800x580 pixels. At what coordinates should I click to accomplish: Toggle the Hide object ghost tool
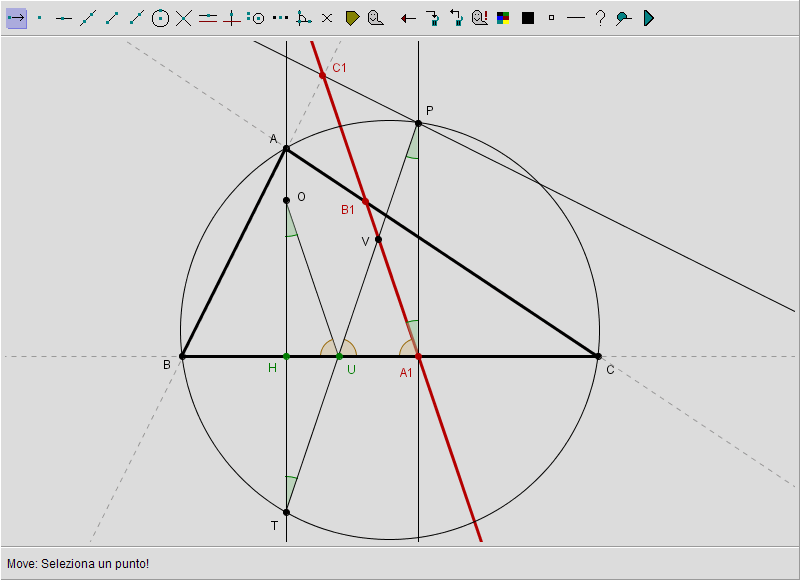click(375, 18)
